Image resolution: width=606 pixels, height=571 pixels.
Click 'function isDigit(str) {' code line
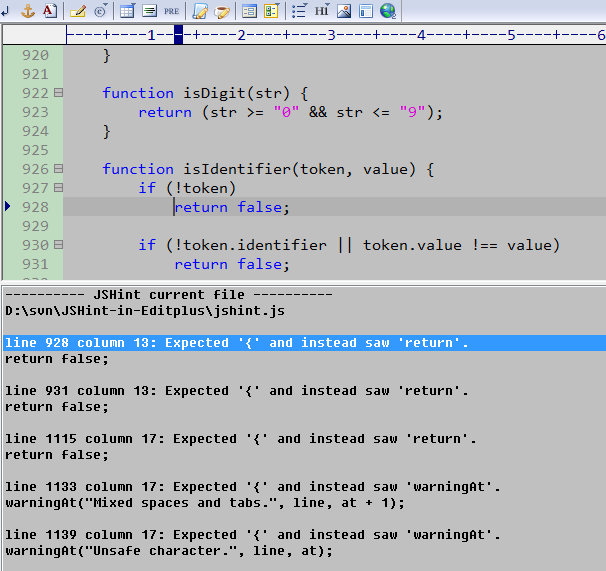pyautogui.click(x=205, y=93)
